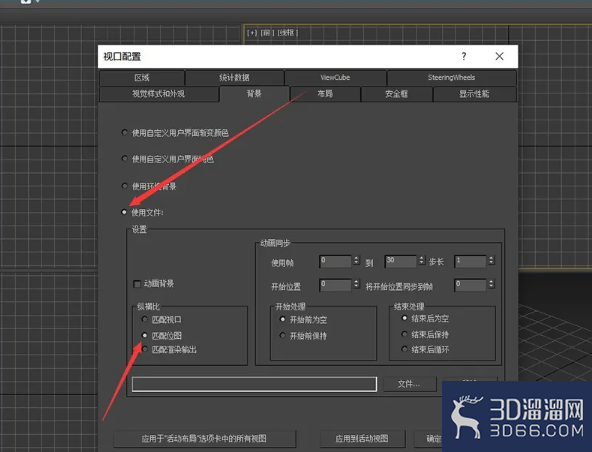The height and width of the screenshot is (452, 592).
Task: Open the 视觉样式和外观 tab
Action: pyautogui.click(x=159, y=94)
